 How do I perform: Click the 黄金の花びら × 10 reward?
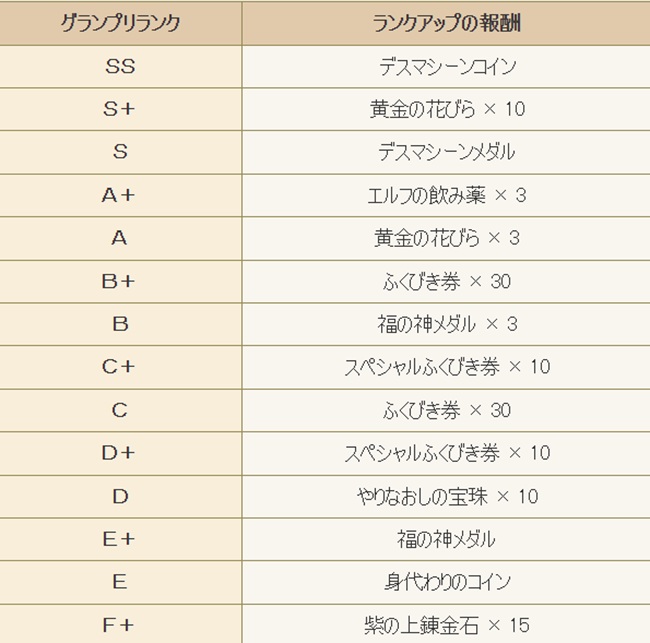click(x=447, y=109)
